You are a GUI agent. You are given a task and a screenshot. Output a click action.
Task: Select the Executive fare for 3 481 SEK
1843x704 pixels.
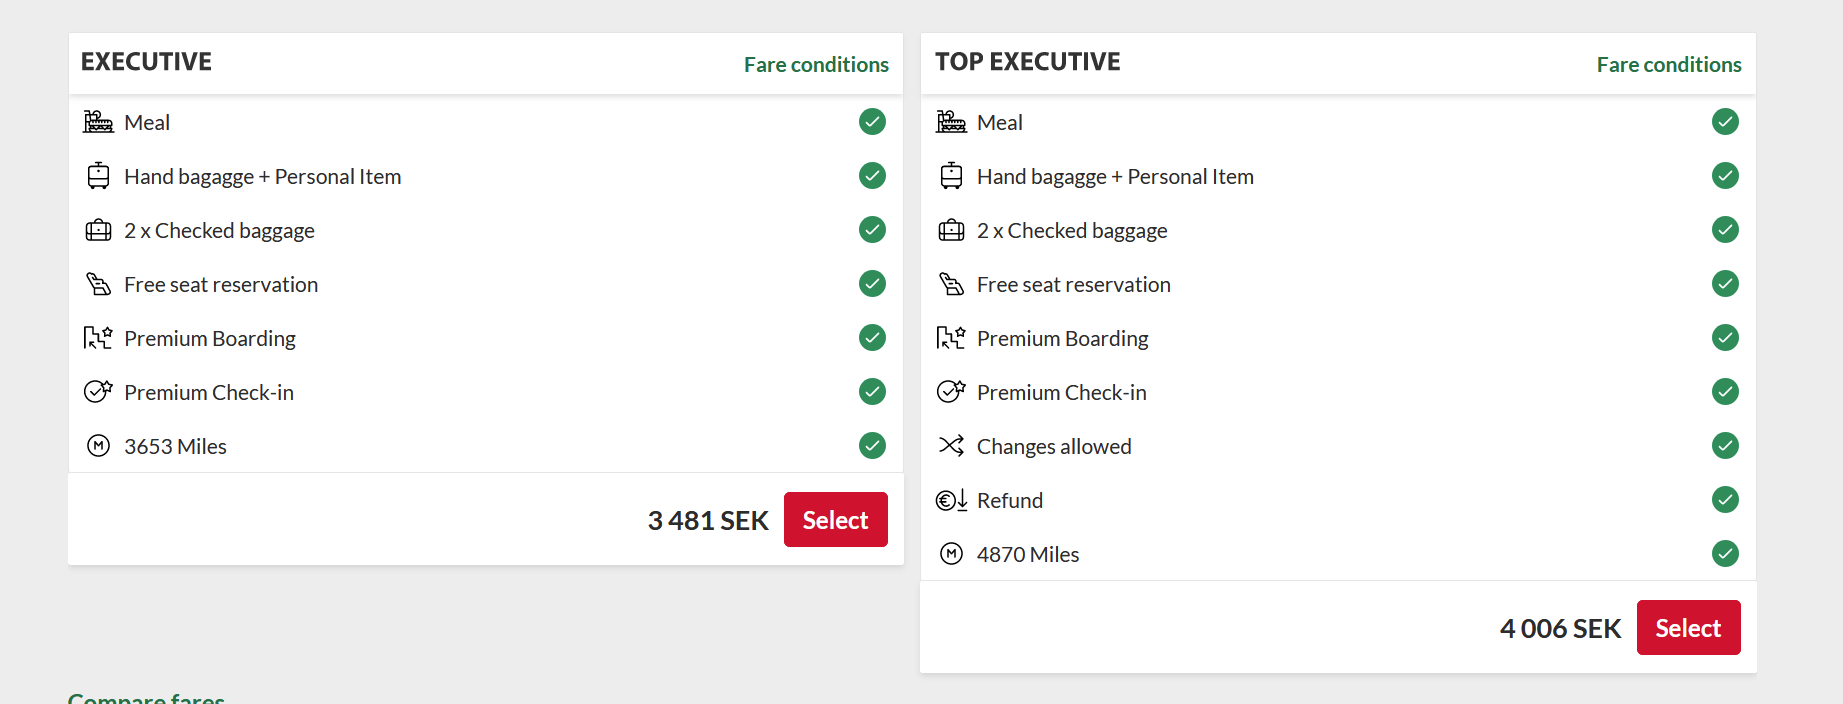[x=835, y=520]
